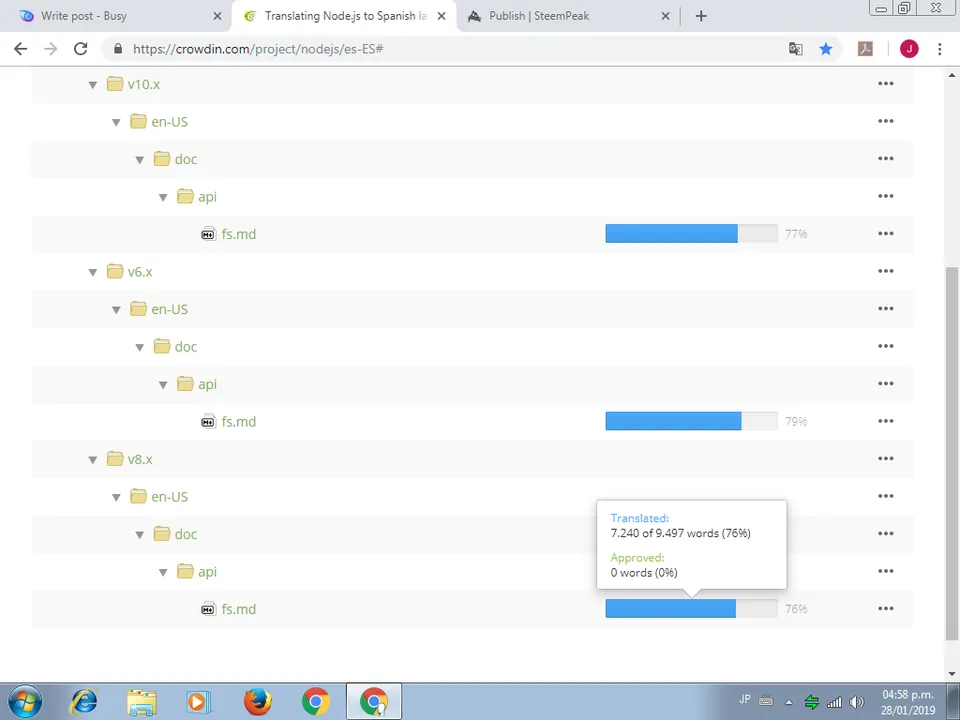The width and height of the screenshot is (960, 720).
Task: Open Windows Explorer from taskbar
Action: (141, 702)
